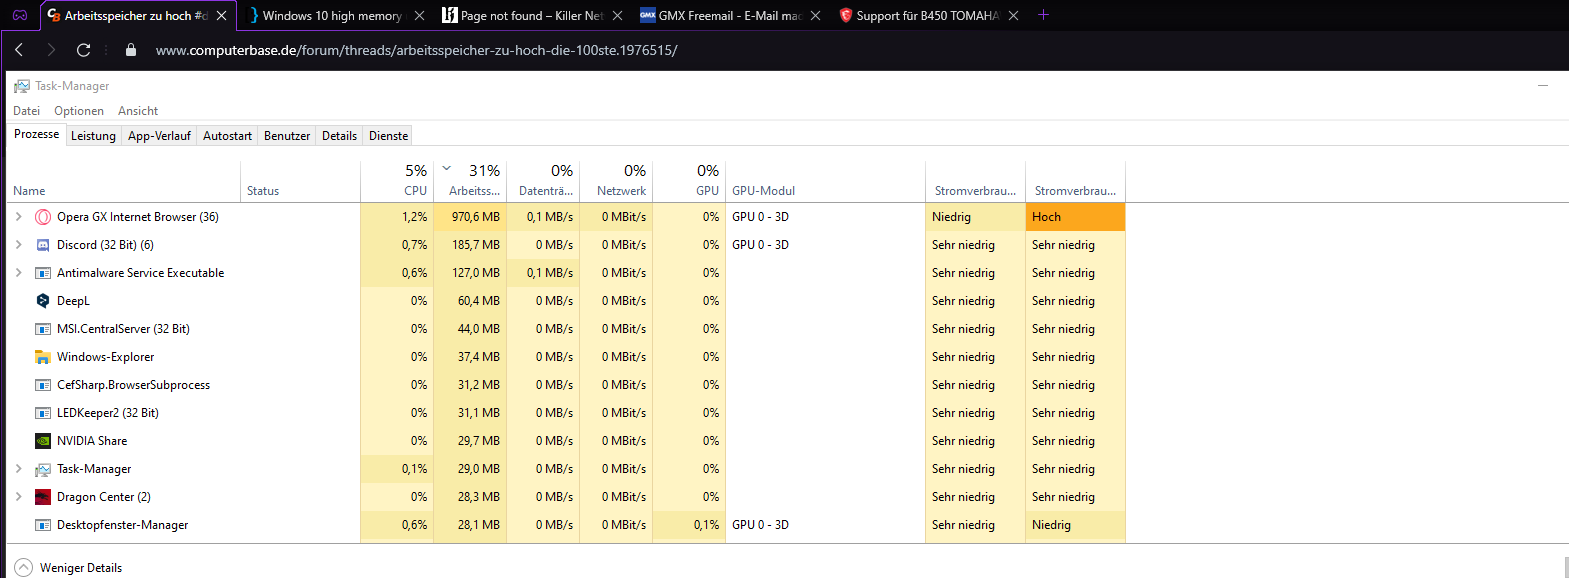Open the Optionen menu

(79, 111)
